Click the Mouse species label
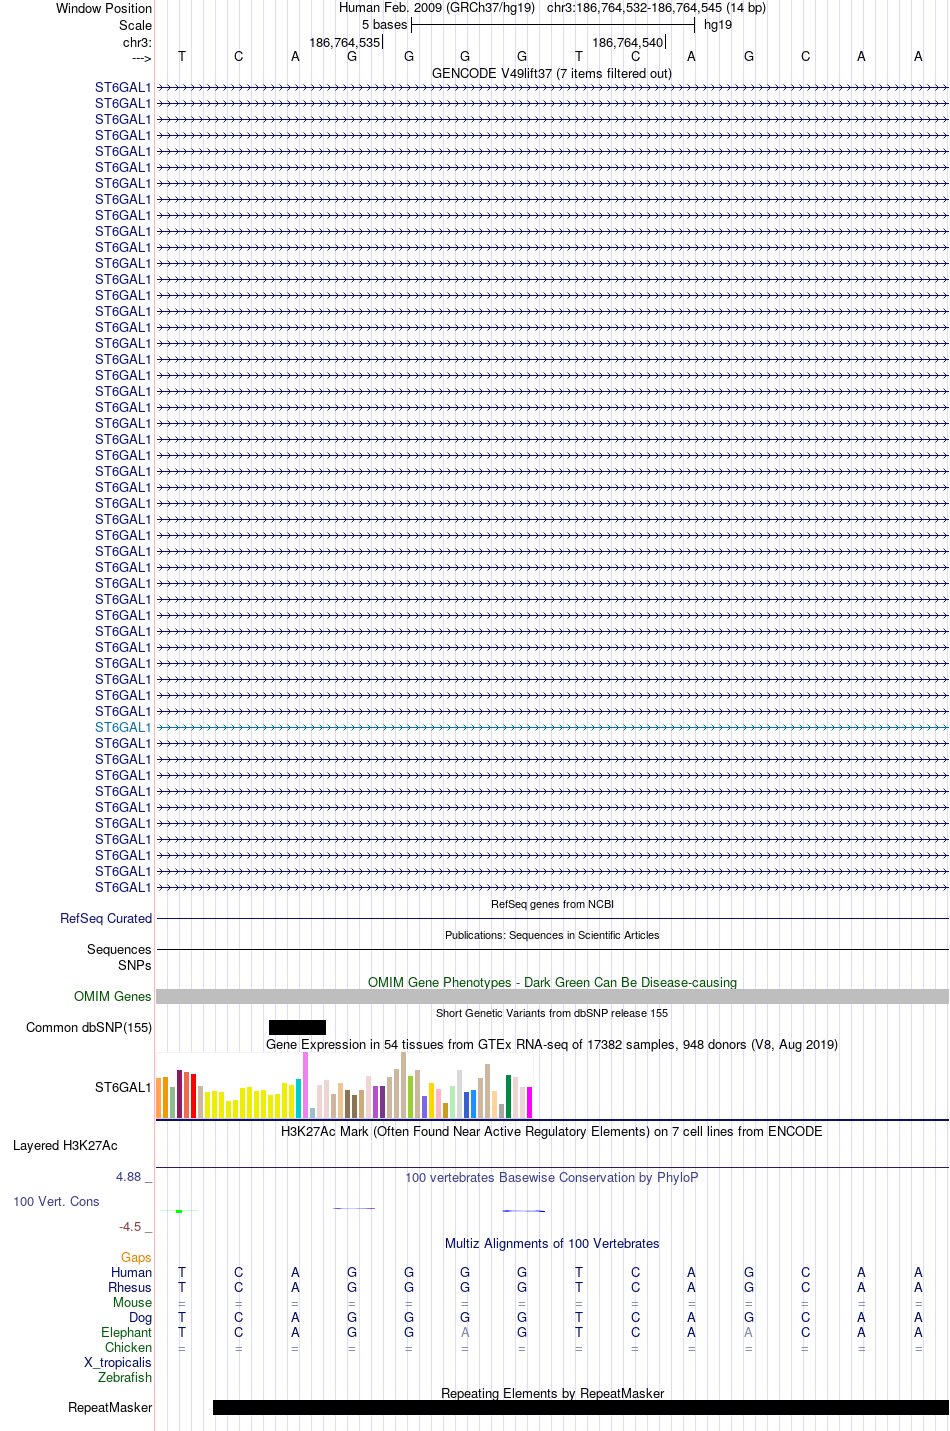Screen dimensions: 950x1431 tap(132, 1302)
